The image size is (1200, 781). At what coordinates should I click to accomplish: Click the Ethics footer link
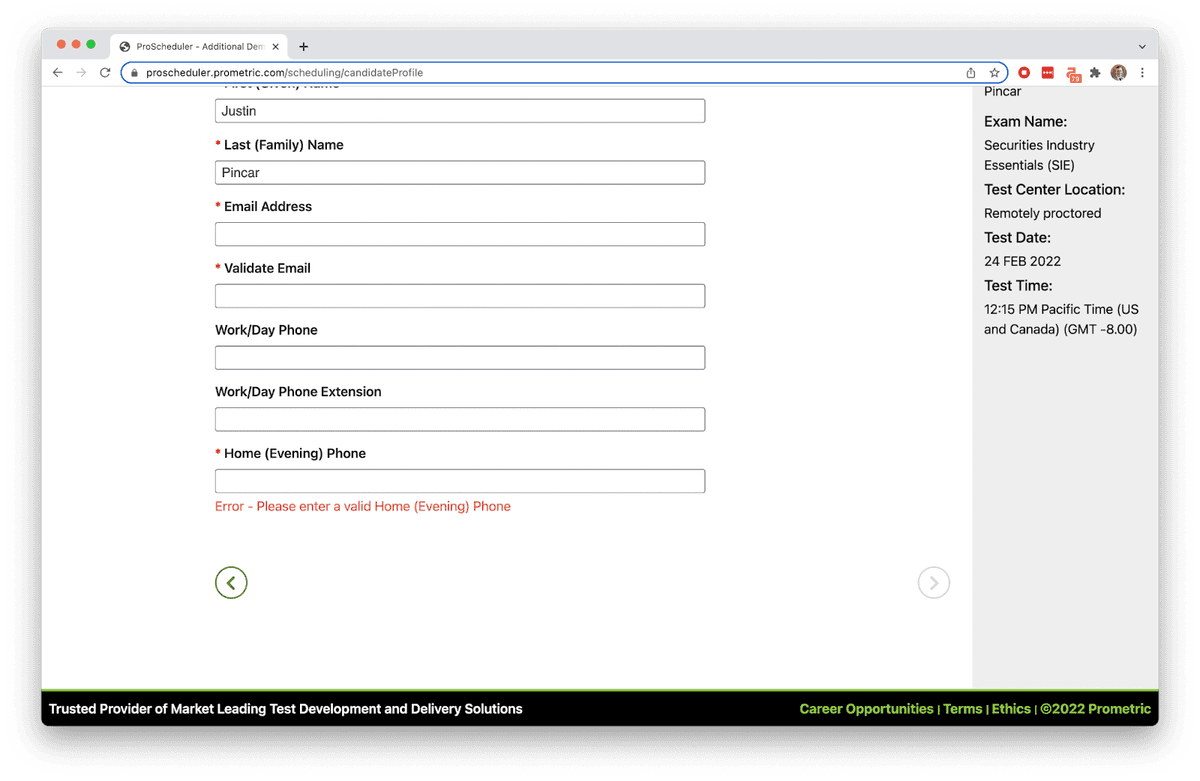pyautogui.click(x=1011, y=709)
